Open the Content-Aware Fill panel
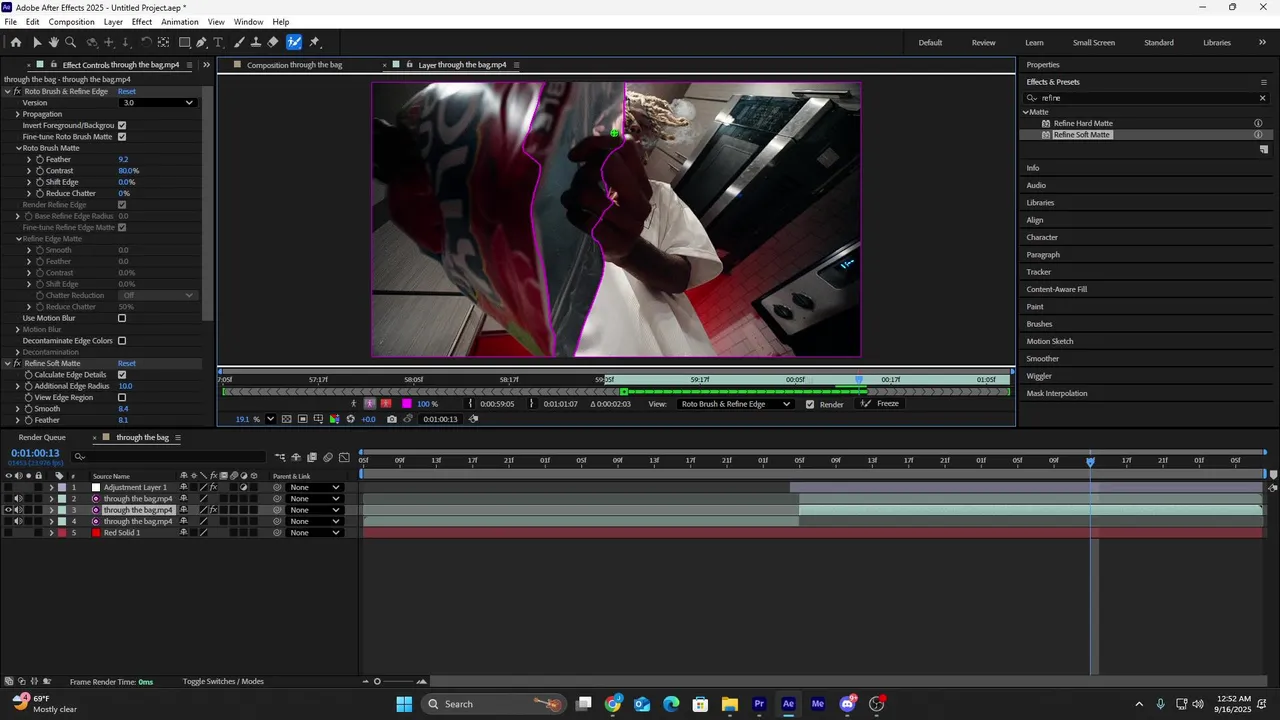This screenshot has width=1280, height=720. pyautogui.click(x=1057, y=289)
